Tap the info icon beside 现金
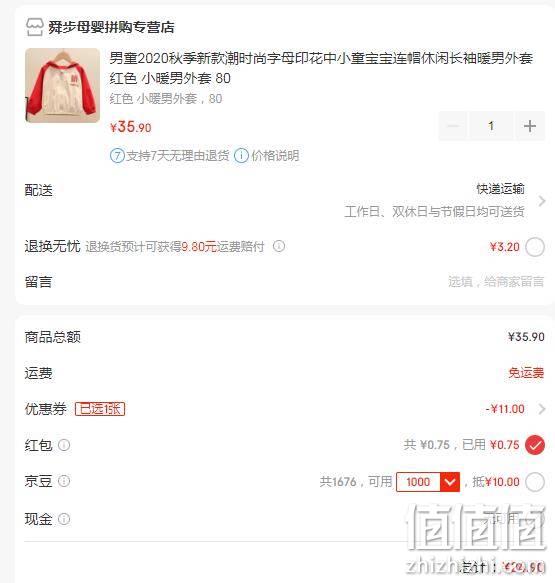Image resolution: width=555 pixels, height=583 pixels. click(x=64, y=519)
